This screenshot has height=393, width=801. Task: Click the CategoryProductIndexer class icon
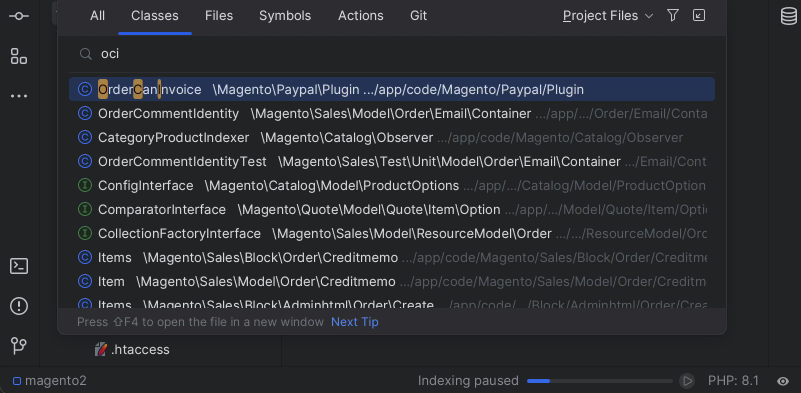pyautogui.click(x=84, y=137)
